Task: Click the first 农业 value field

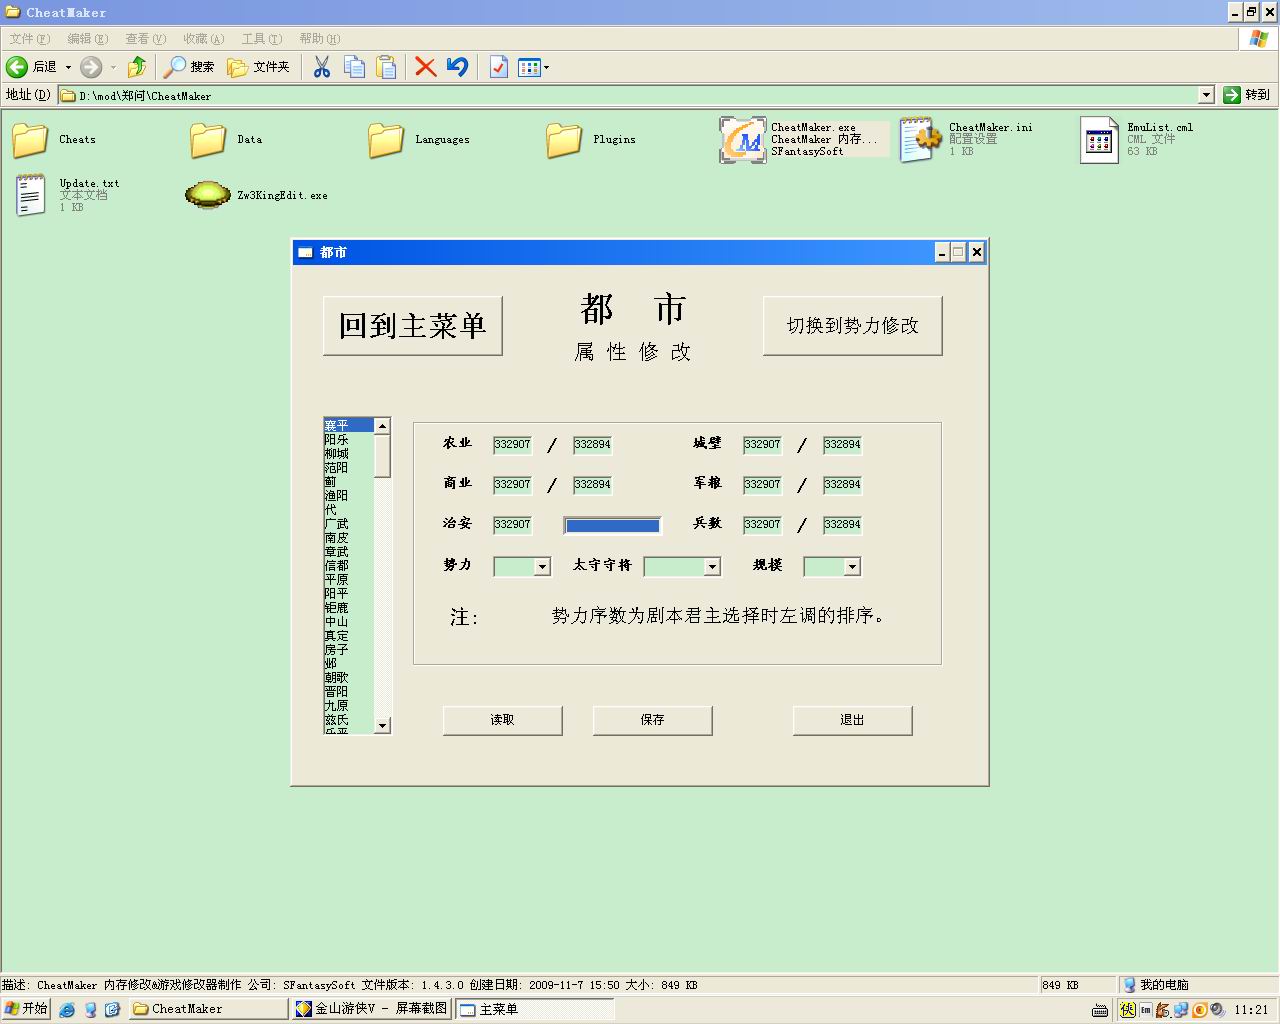Action: 512,445
